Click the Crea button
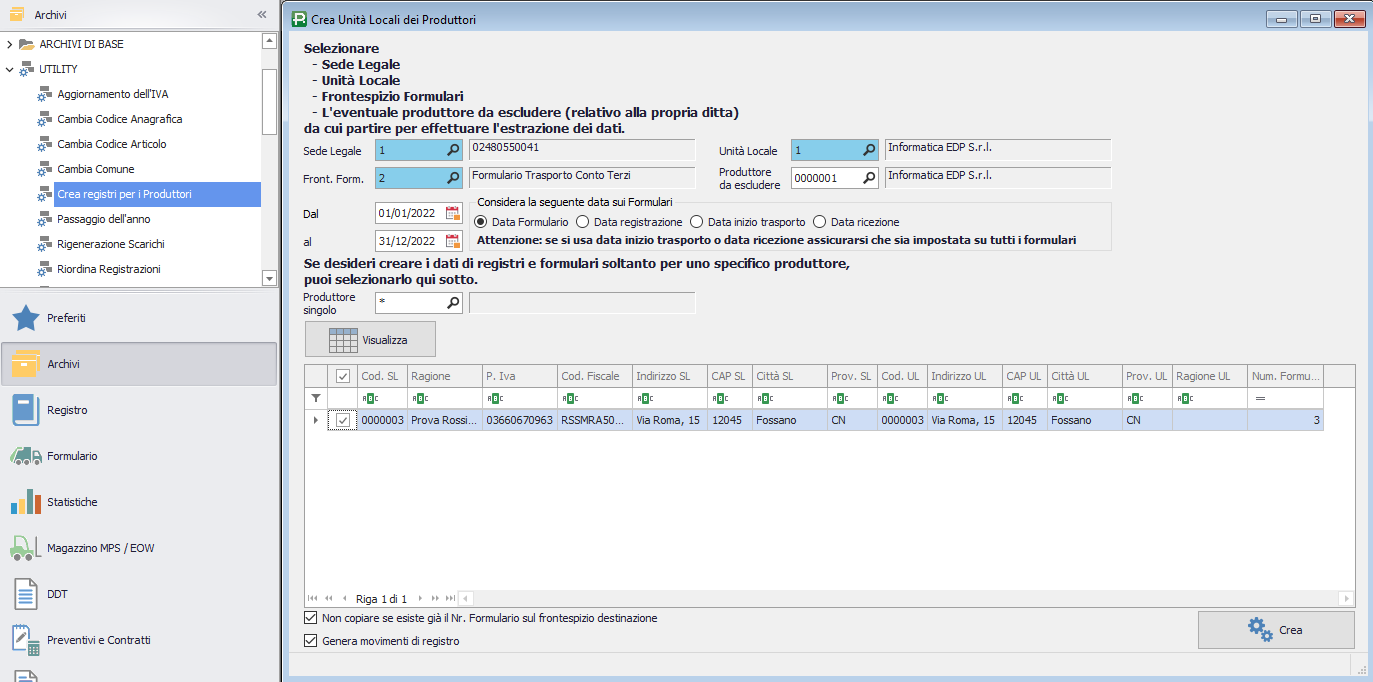The height and width of the screenshot is (682, 1373). pos(1276,630)
